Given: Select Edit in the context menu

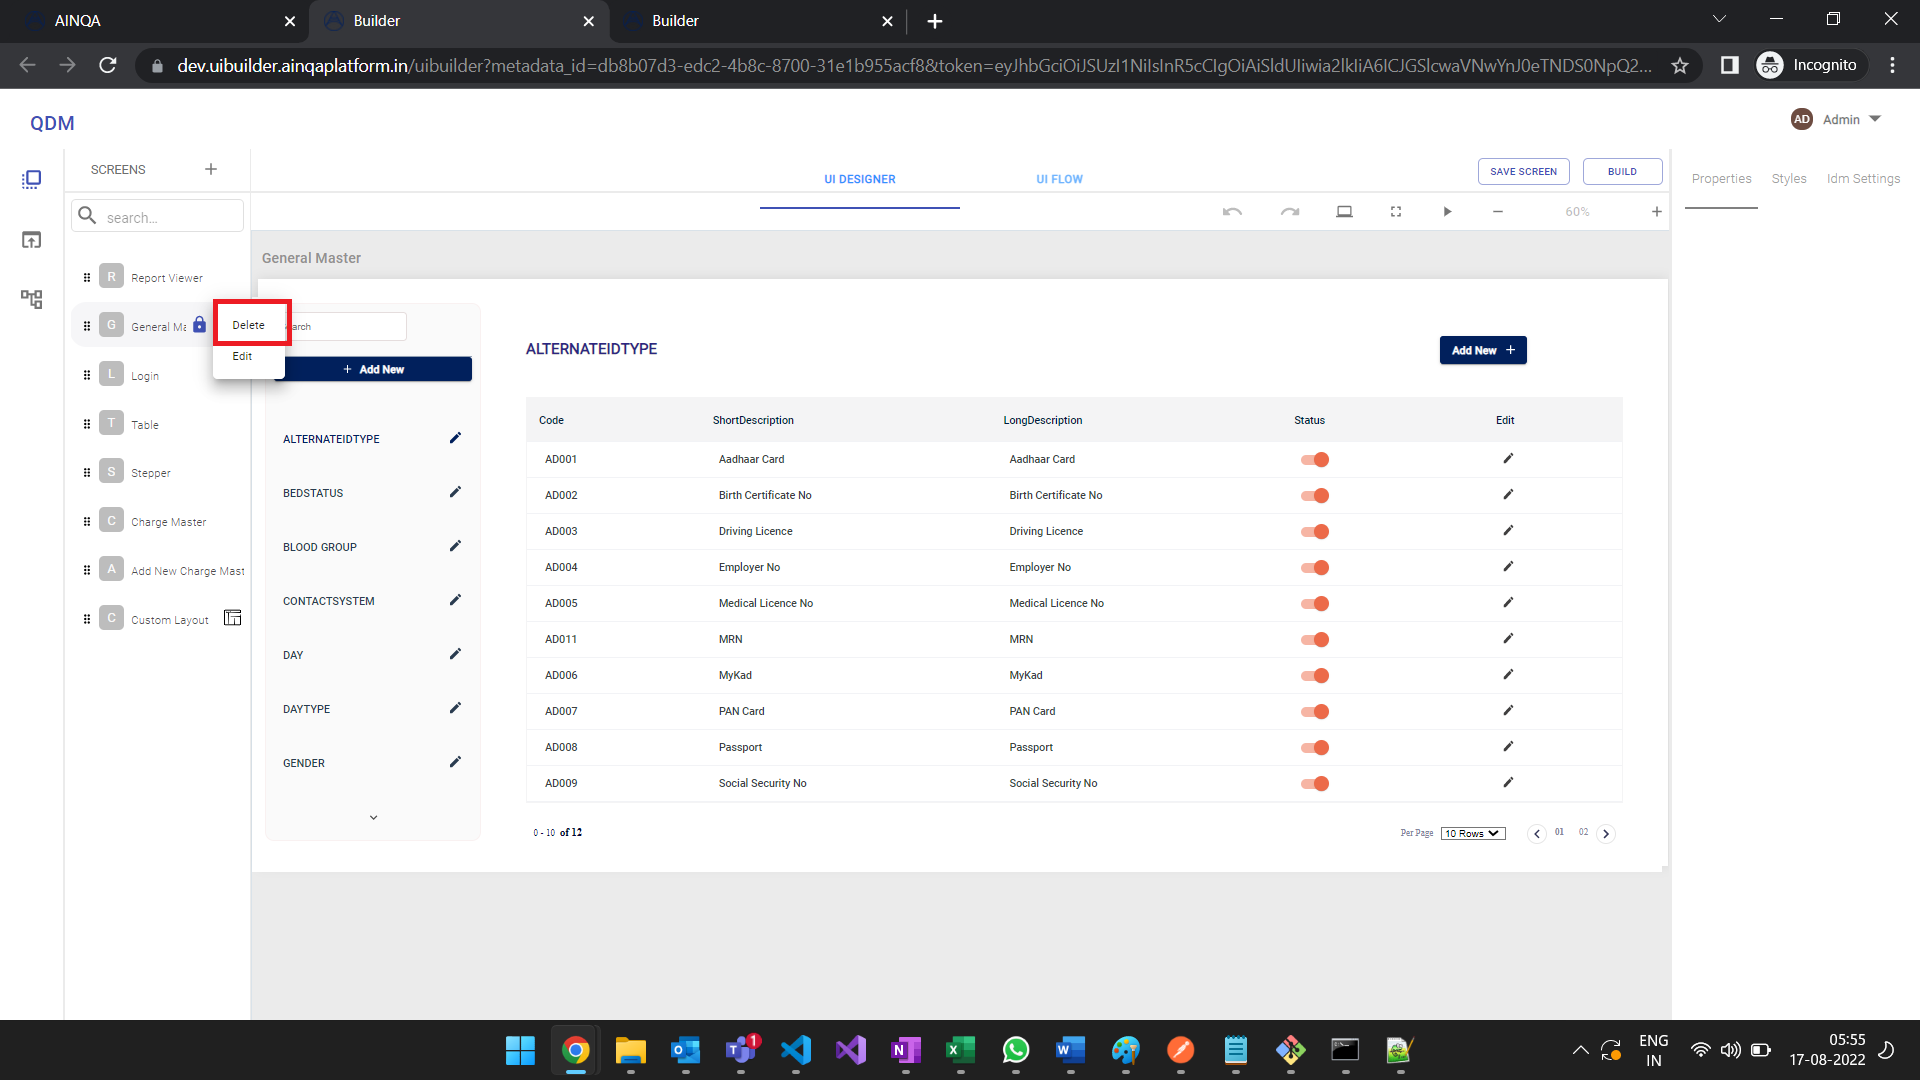Looking at the screenshot, I should 242,356.
